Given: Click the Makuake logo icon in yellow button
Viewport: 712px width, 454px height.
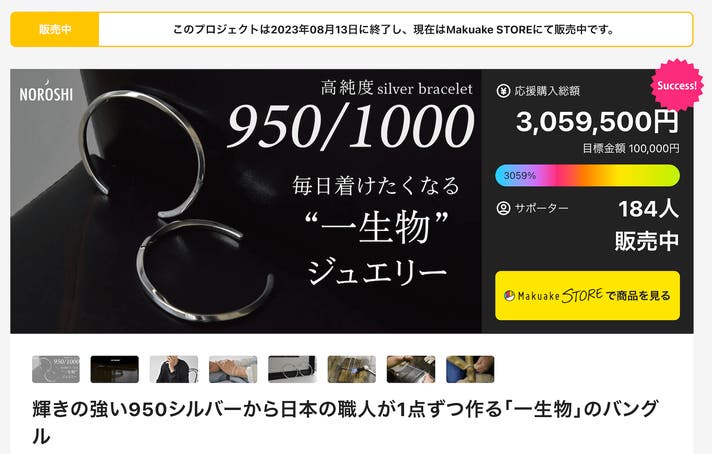Looking at the screenshot, I should coord(509,296).
